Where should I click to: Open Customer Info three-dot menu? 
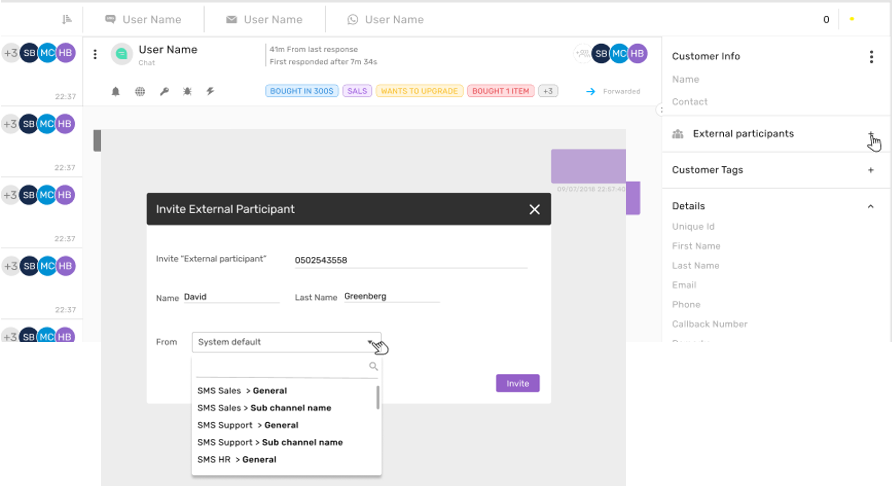tap(871, 56)
